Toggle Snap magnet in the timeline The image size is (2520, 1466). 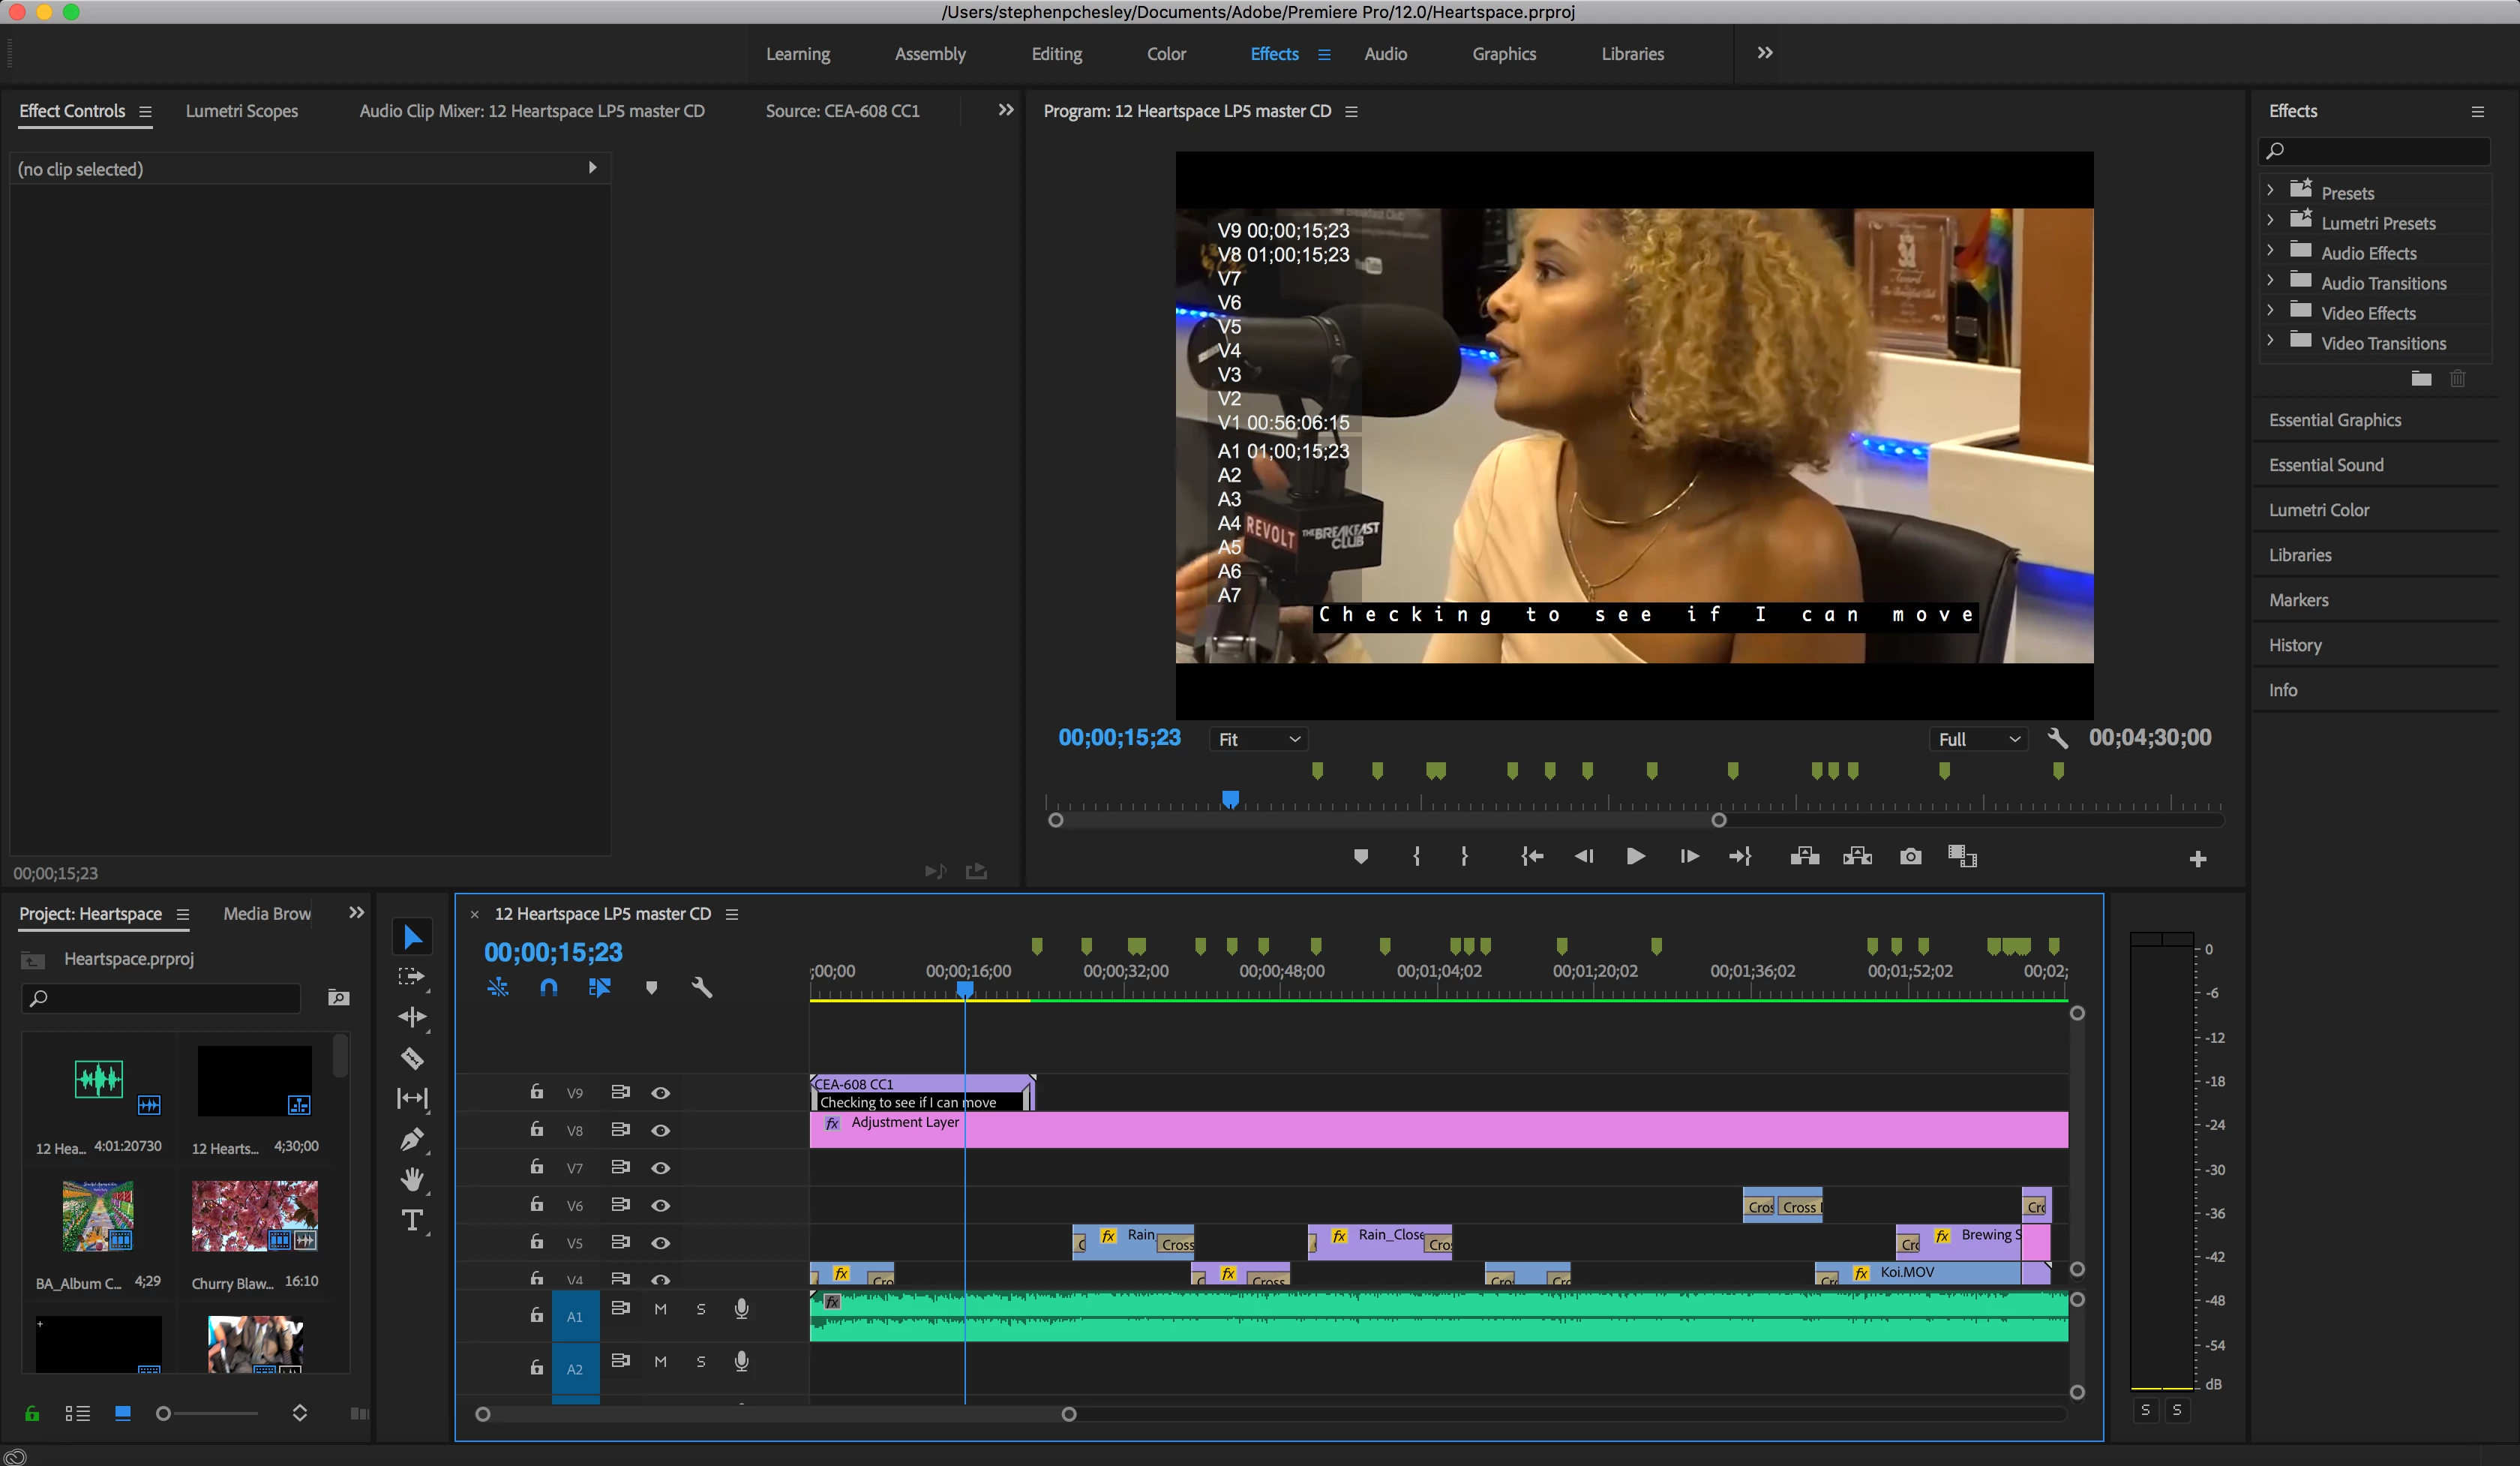[548, 988]
